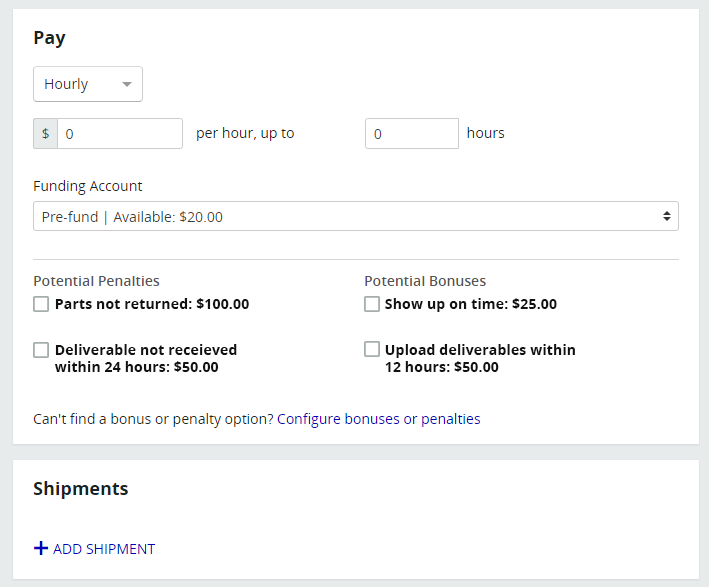Image resolution: width=709 pixels, height=587 pixels.
Task: Click the Funding Account label
Action: click(x=88, y=186)
